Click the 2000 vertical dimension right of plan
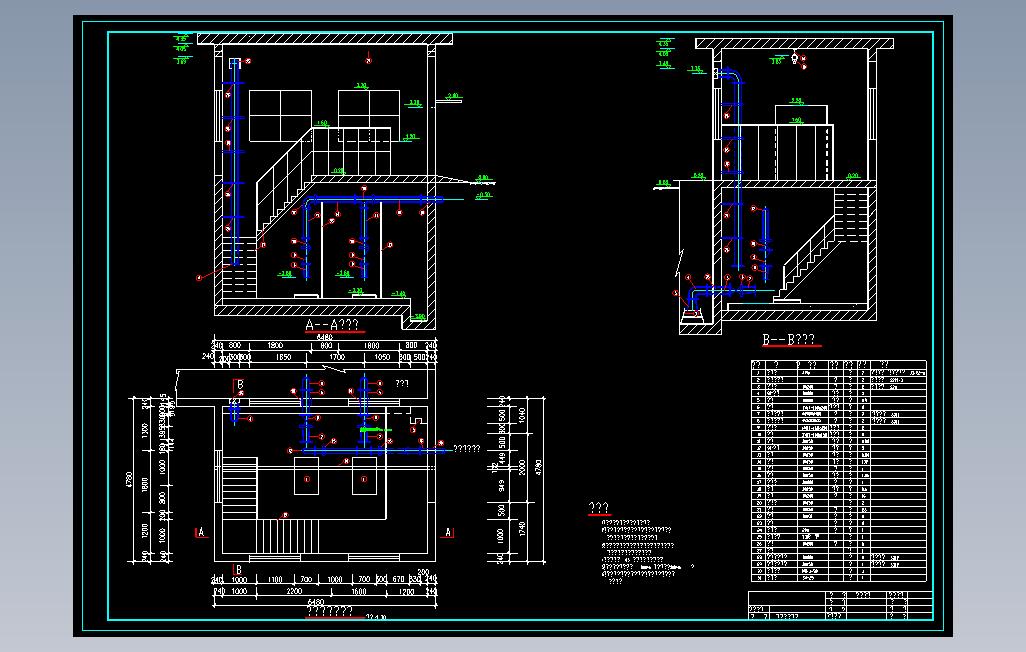This screenshot has height=652, width=1026. point(522,467)
